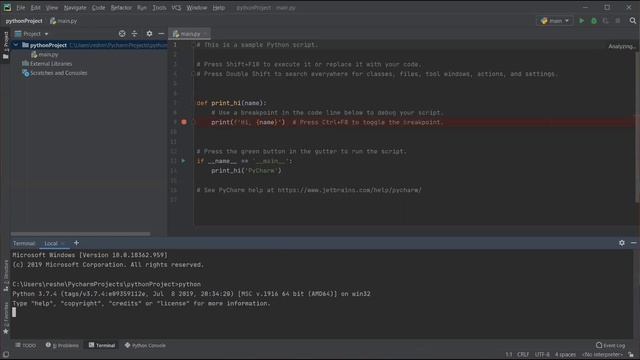The height and width of the screenshot is (360, 640).
Task: Open 4 spaces indent settings
Action: (x=565, y=355)
